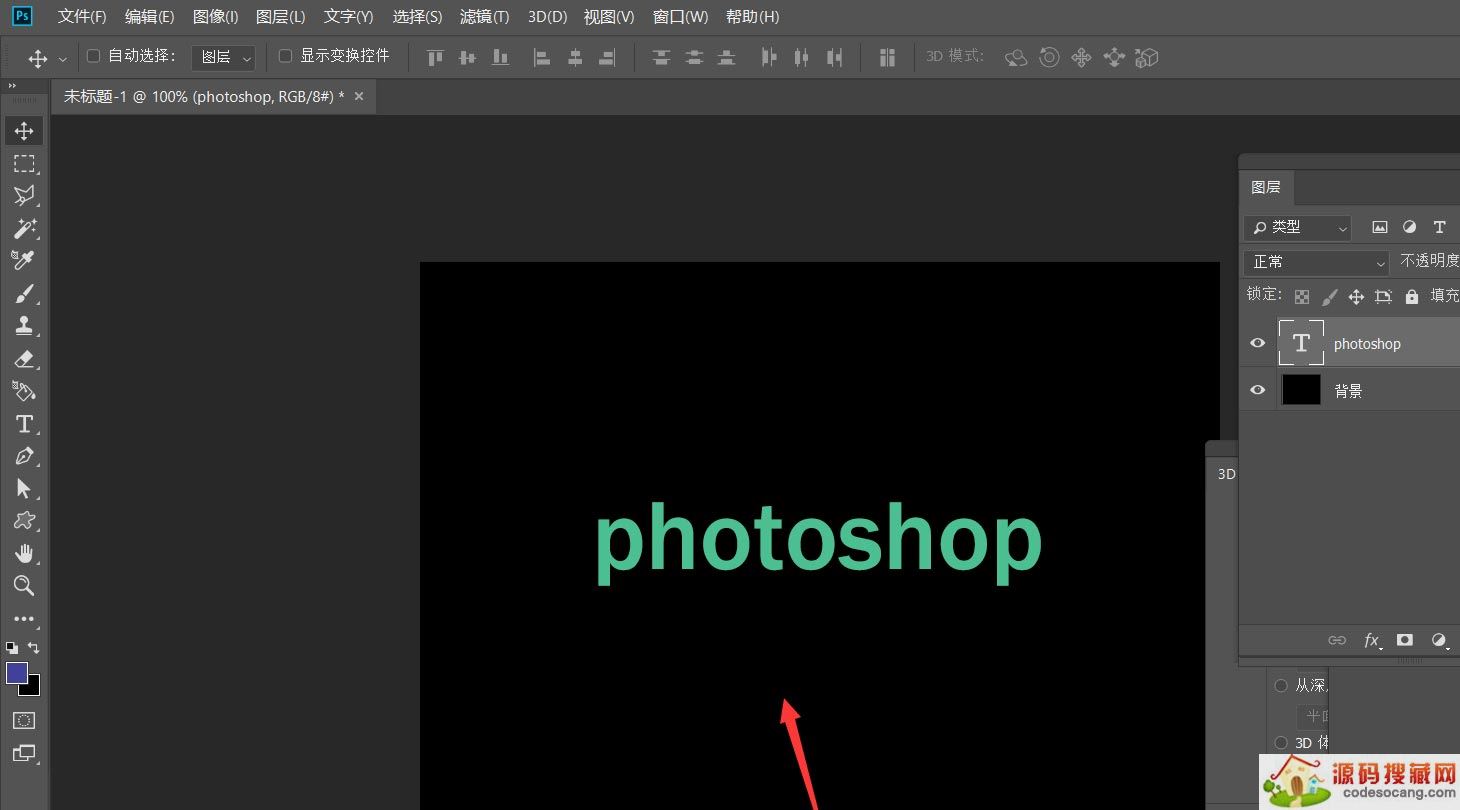Open the 类型 layer filter dropdown
1460x810 pixels.
[1297, 228]
